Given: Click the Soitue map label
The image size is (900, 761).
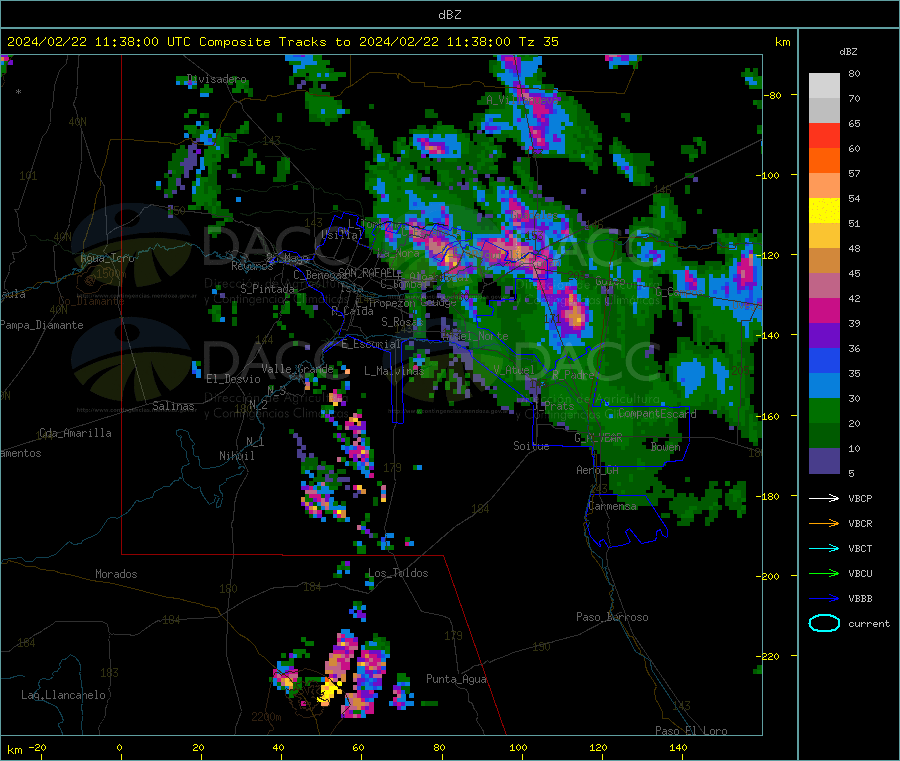Looking at the screenshot, I should coord(531,446).
